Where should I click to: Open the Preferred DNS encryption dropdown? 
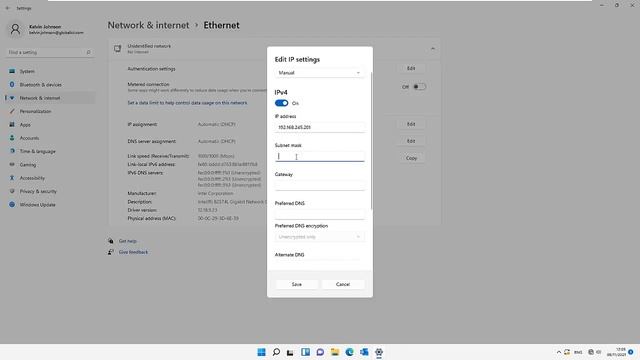click(x=320, y=237)
